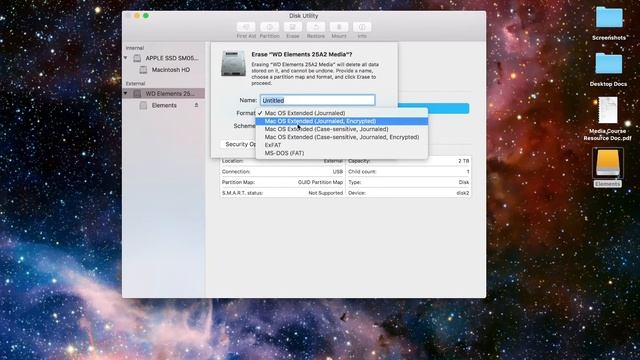Click the First Aid toolbar icon
Screen dimensions: 640x360
point(246,27)
